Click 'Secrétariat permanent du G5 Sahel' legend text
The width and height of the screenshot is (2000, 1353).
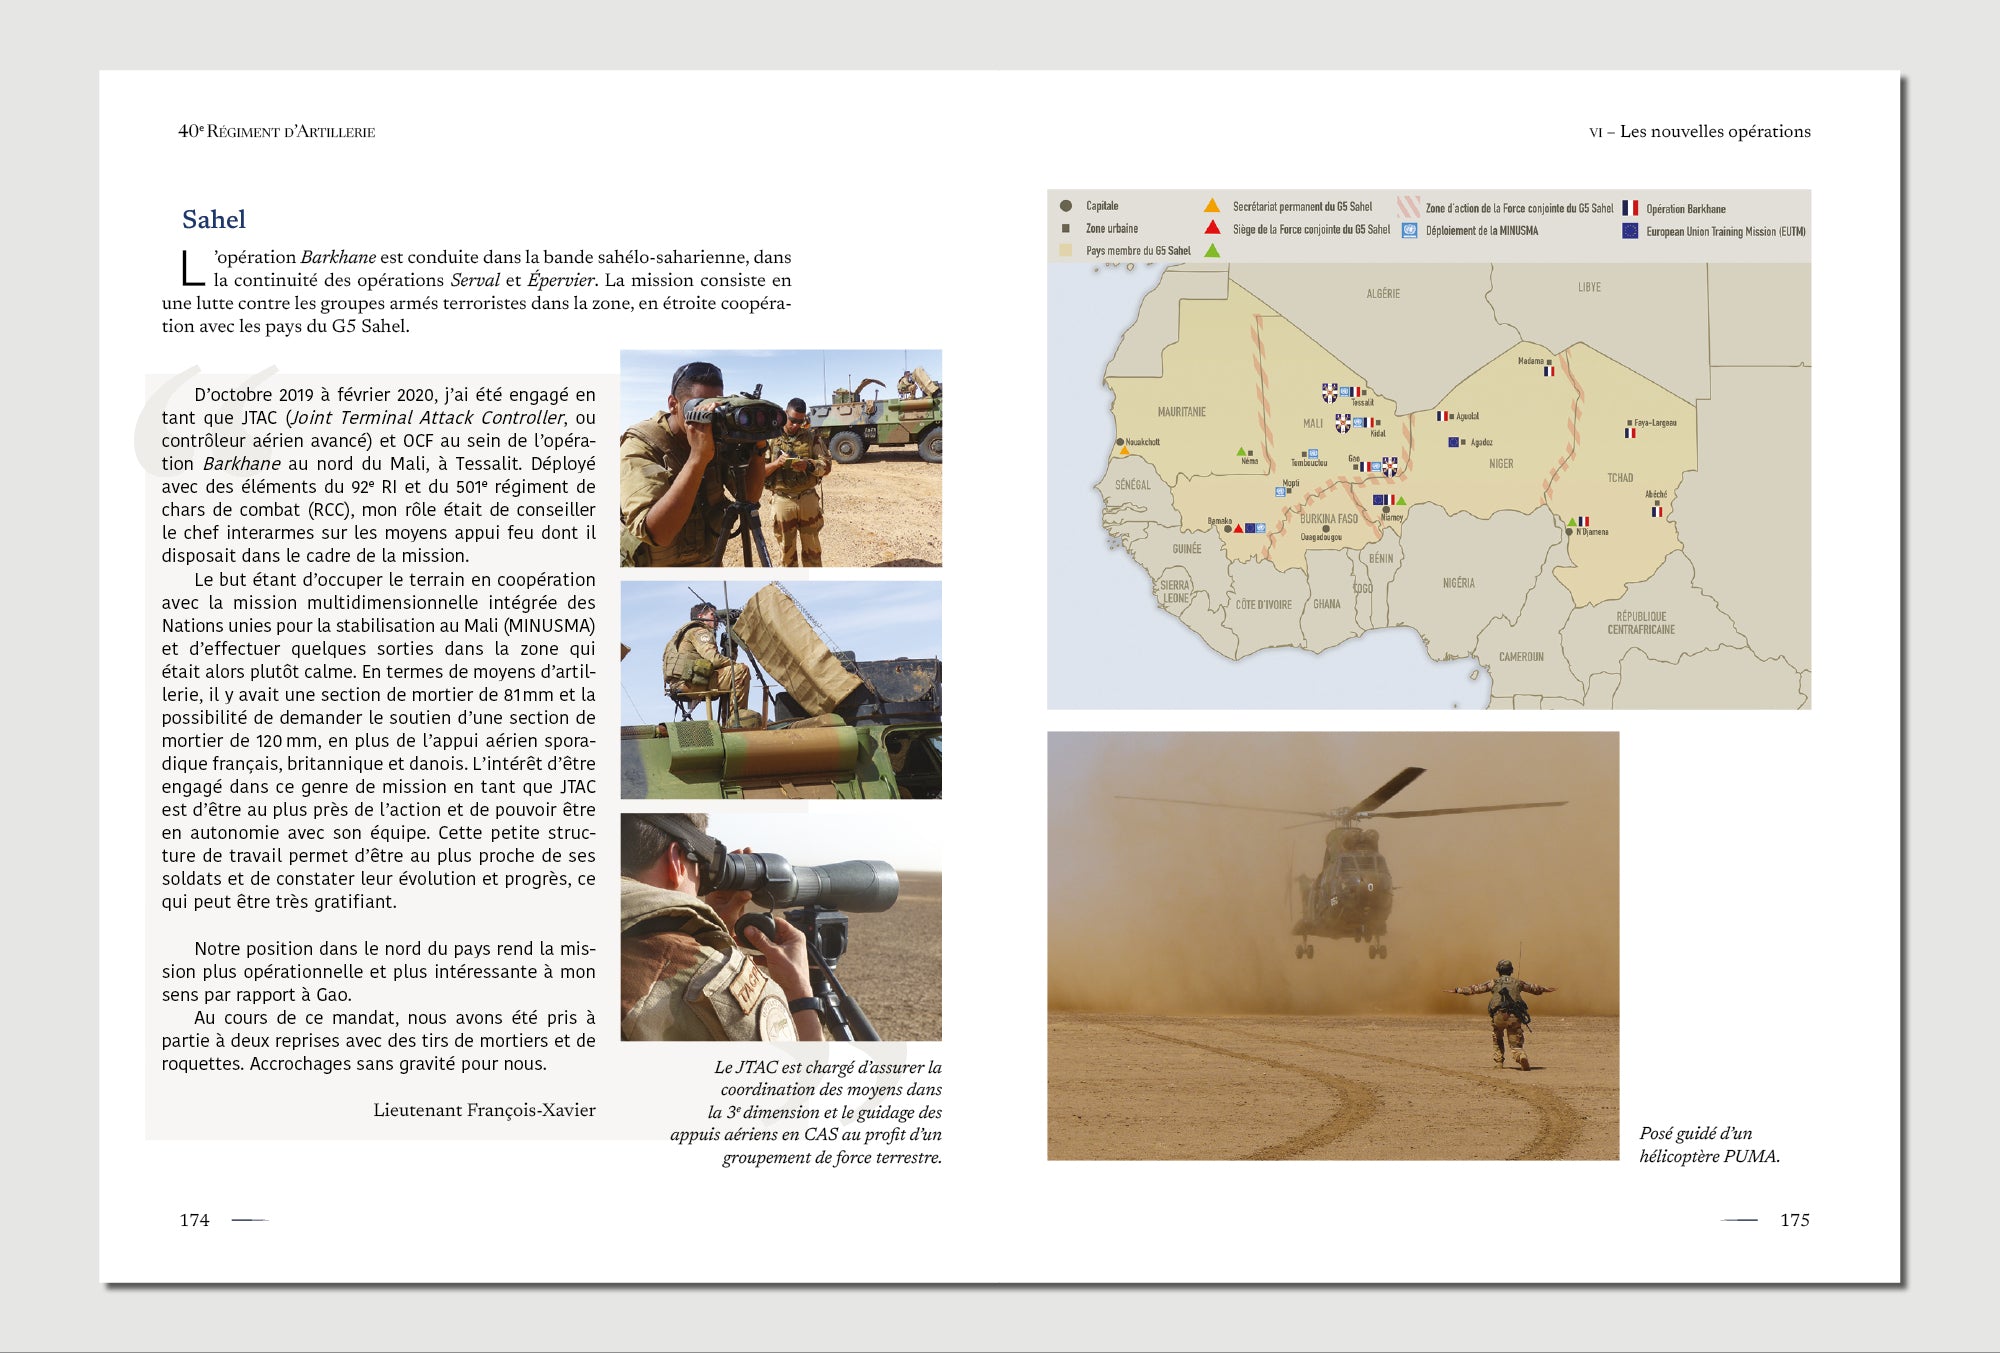[x=1302, y=207]
